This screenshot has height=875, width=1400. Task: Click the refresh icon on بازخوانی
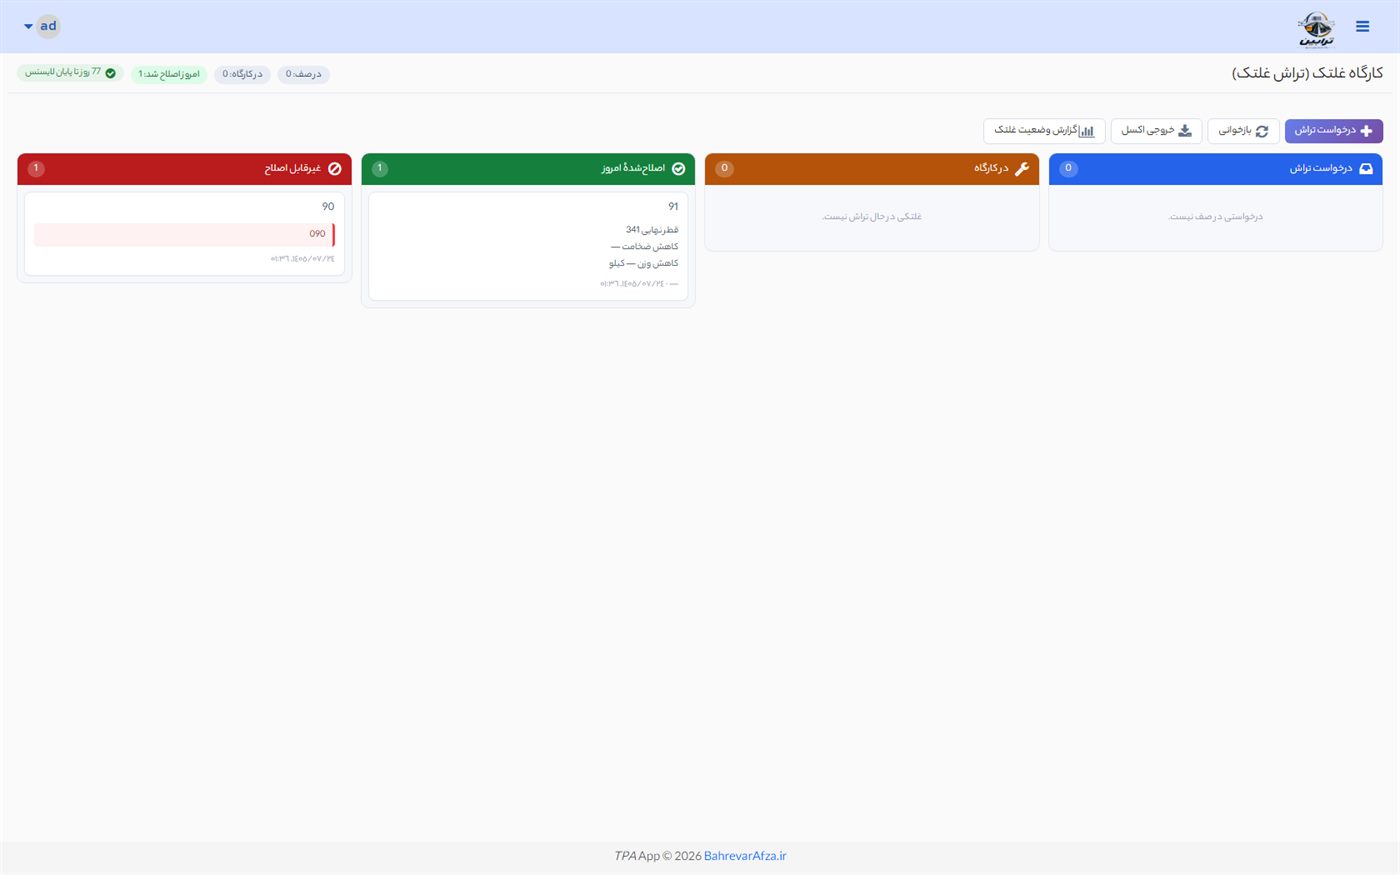[1262, 131]
